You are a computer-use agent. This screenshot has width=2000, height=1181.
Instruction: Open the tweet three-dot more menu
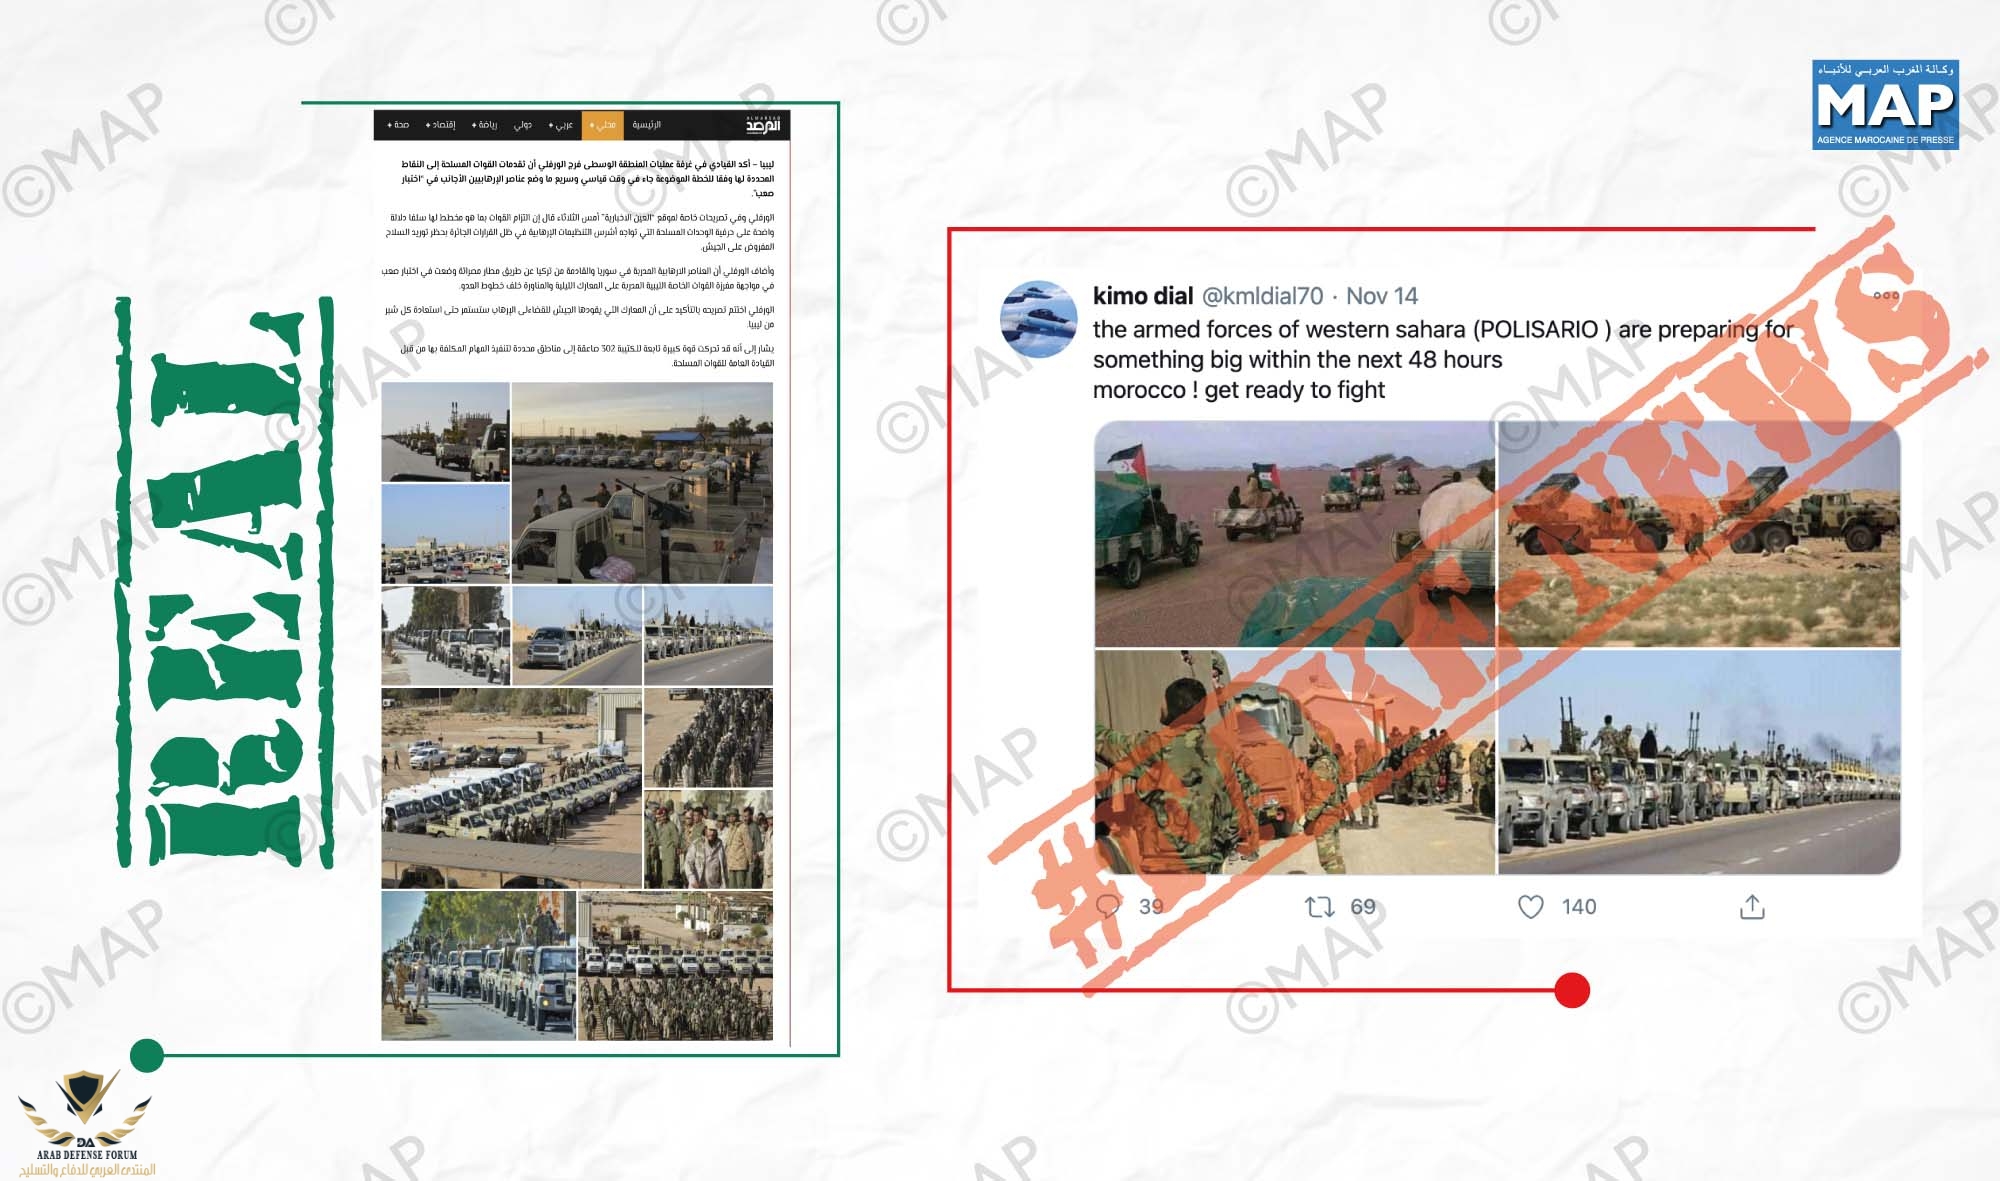pyautogui.click(x=1886, y=295)
